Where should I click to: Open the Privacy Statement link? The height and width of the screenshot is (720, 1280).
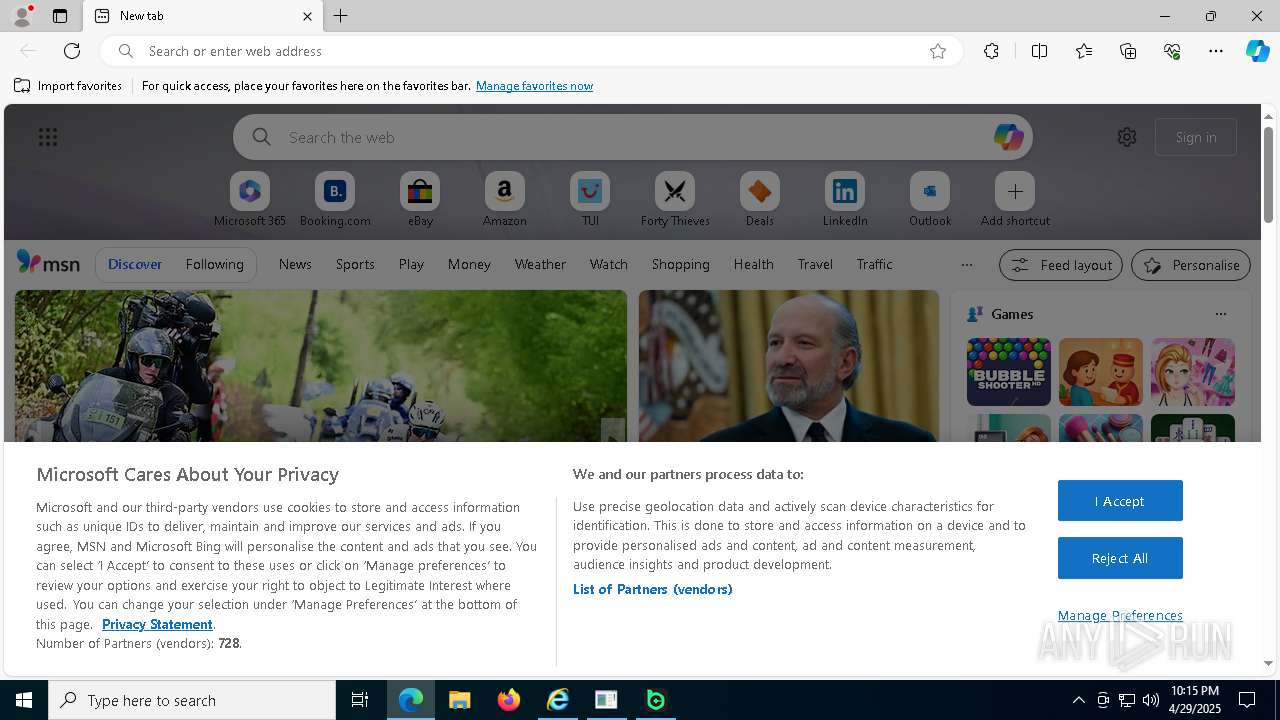click(x=157, y=624)
